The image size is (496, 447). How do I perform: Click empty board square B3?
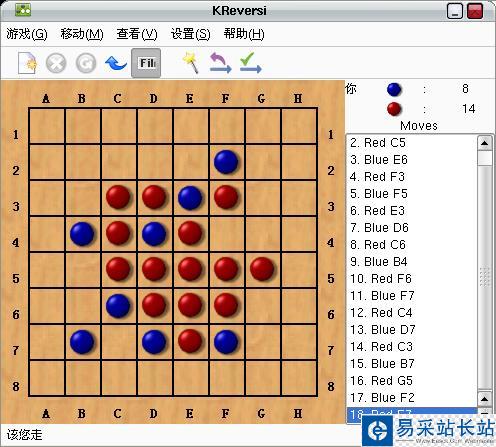(x=83, y=198)
